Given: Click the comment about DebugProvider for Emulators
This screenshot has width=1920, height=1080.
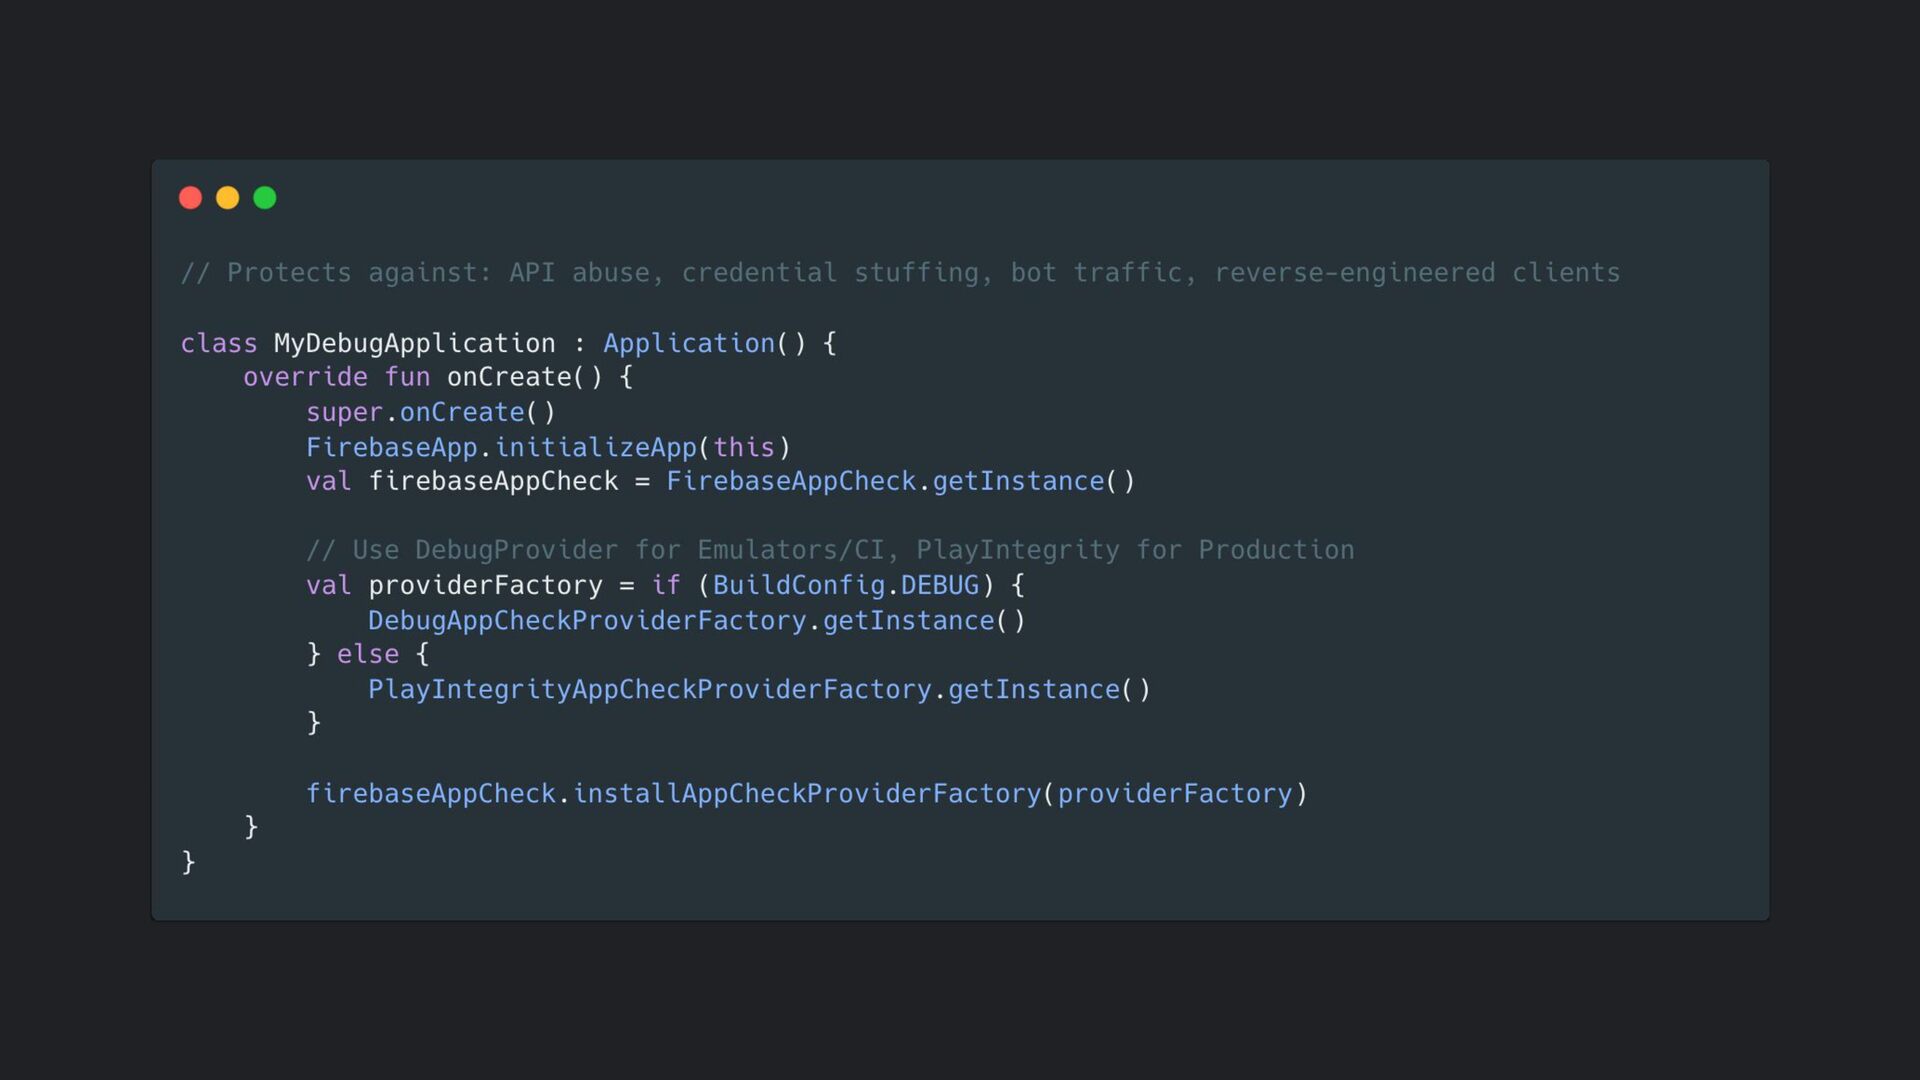Looking at the screenshot, I should click(x=830, y=550).
